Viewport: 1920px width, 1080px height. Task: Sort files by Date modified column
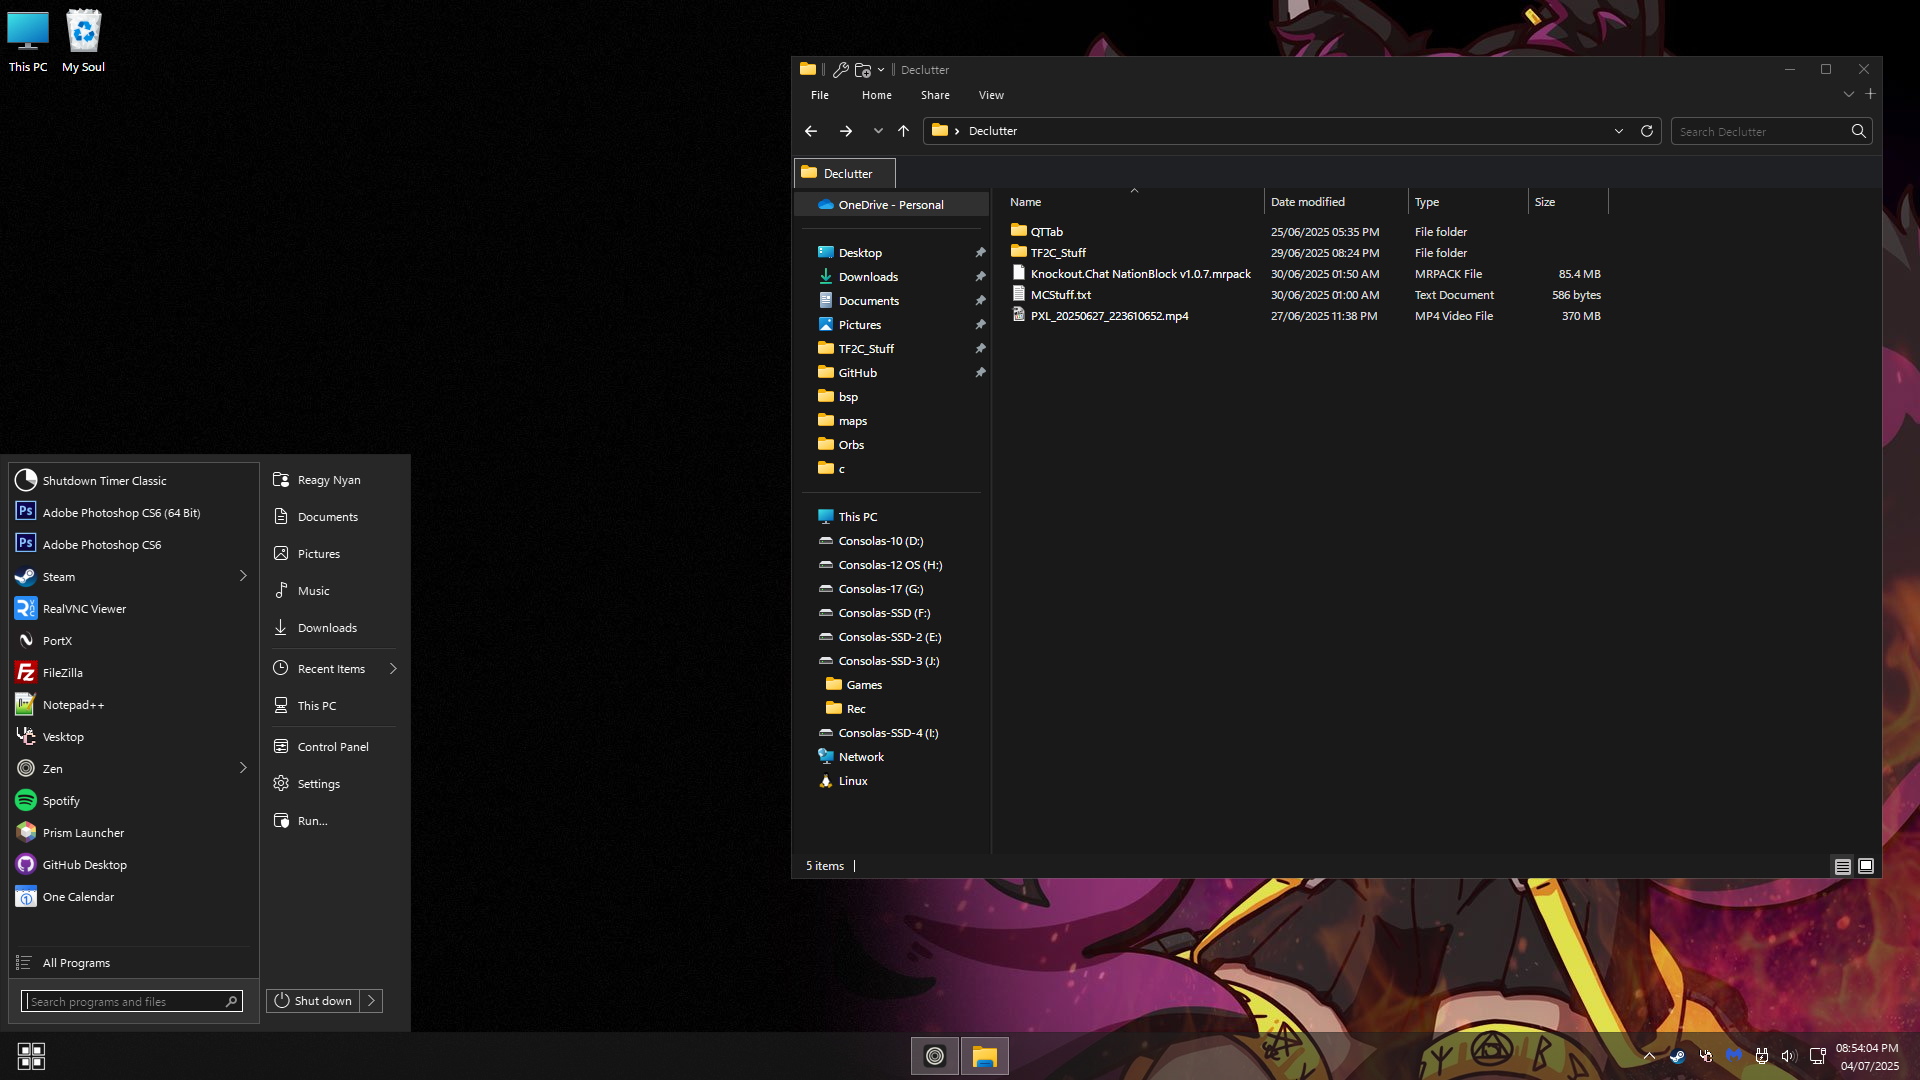1335,202
